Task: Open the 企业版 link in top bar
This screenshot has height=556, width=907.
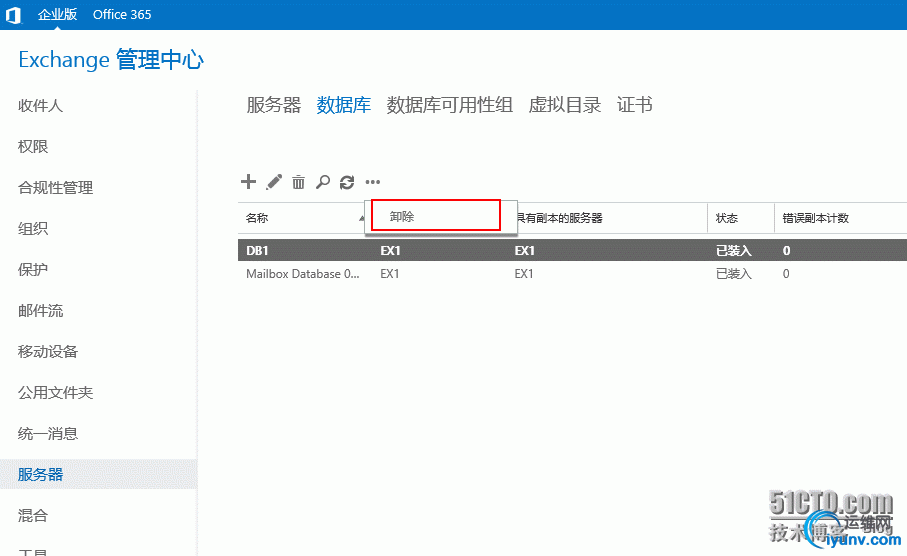Action: [57, 14]
